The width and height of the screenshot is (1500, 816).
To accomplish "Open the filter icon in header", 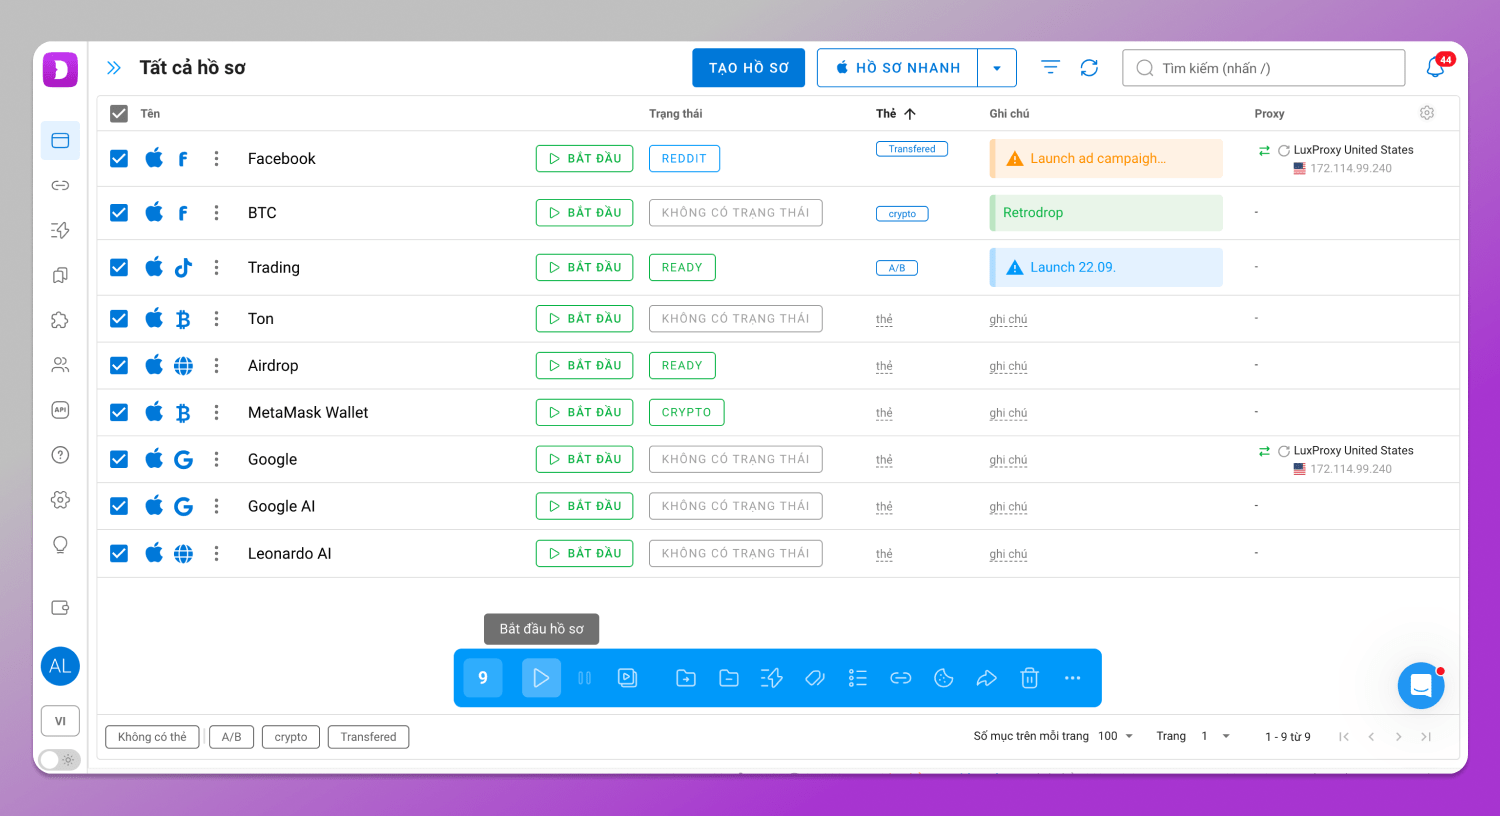I will click(x=1050, y=68).
